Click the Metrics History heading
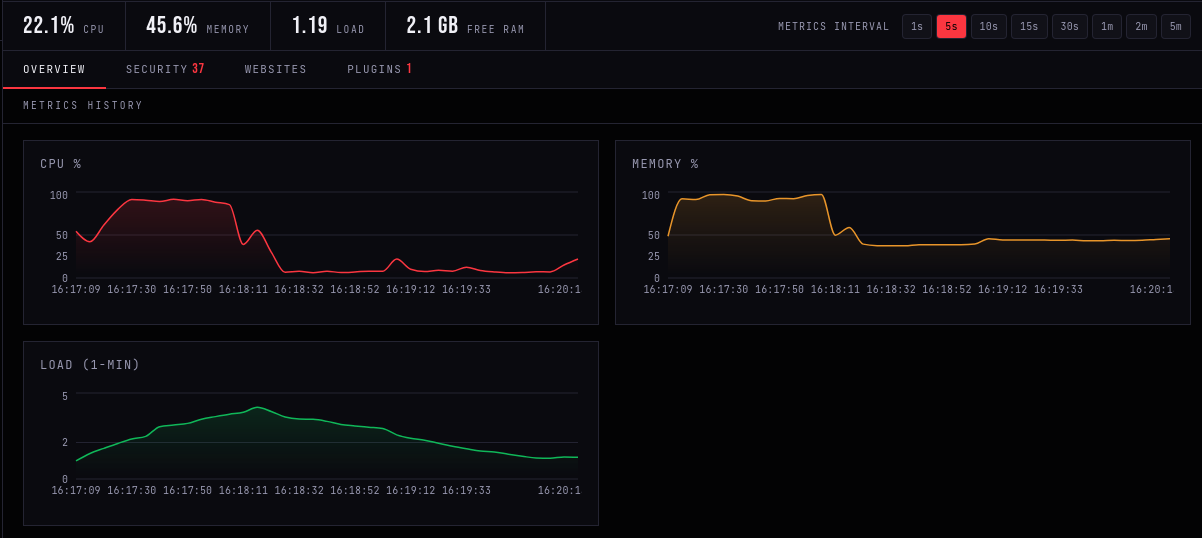1202x538 pixels. click(x=83, y=106)
